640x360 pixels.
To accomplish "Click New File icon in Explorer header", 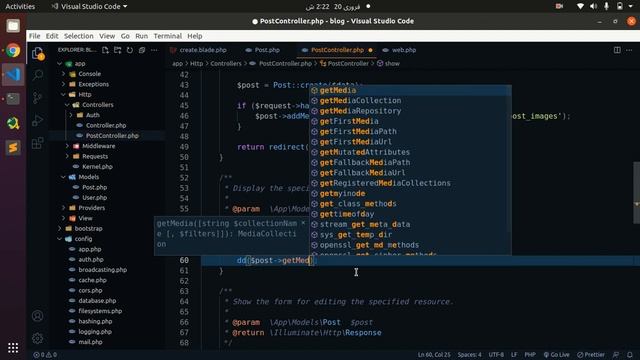I will [105, 50].
